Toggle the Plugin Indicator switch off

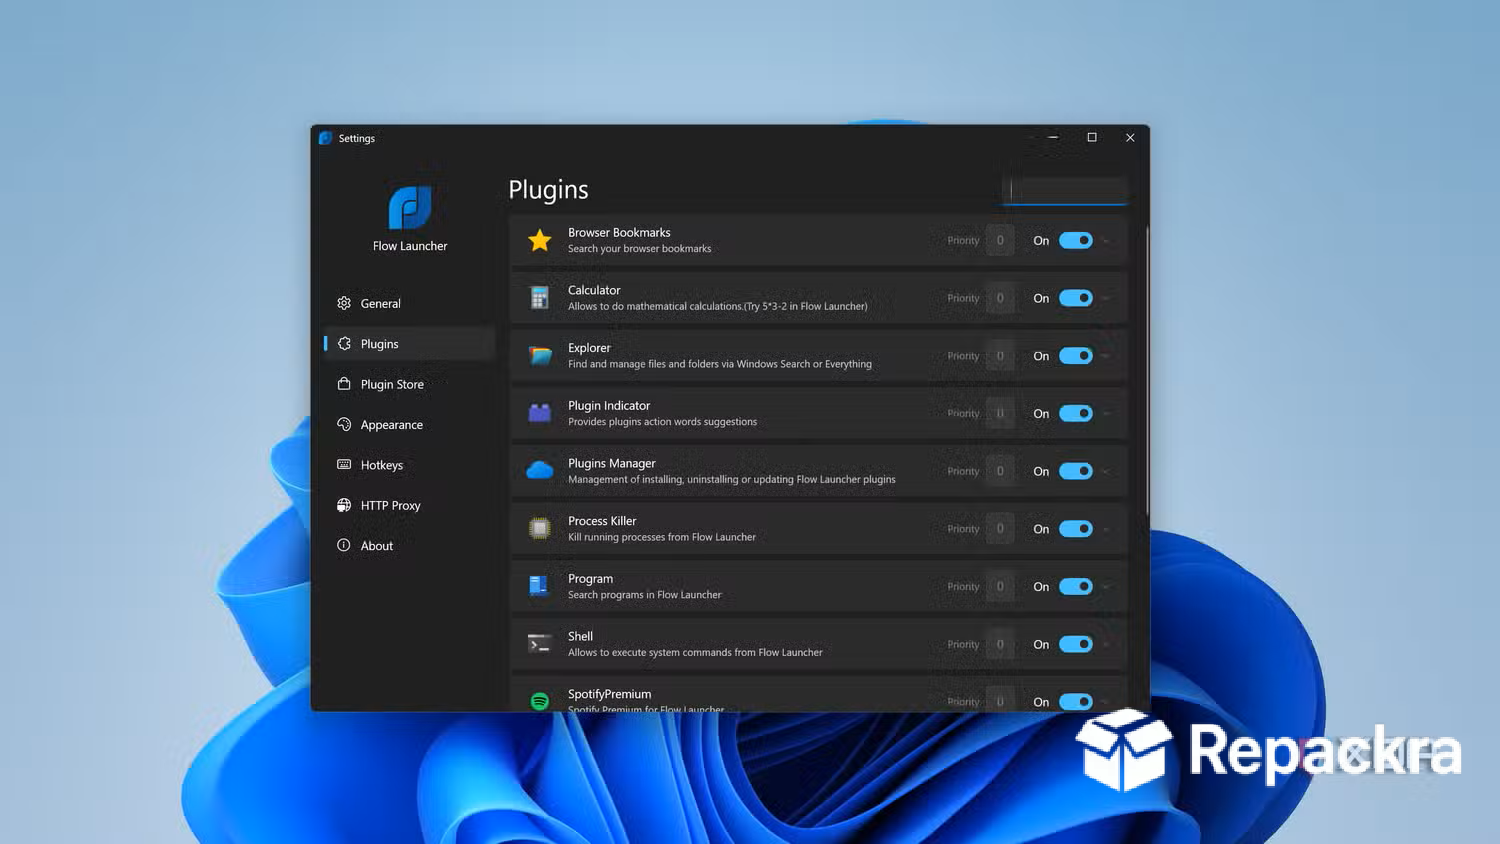[1076, 413]
